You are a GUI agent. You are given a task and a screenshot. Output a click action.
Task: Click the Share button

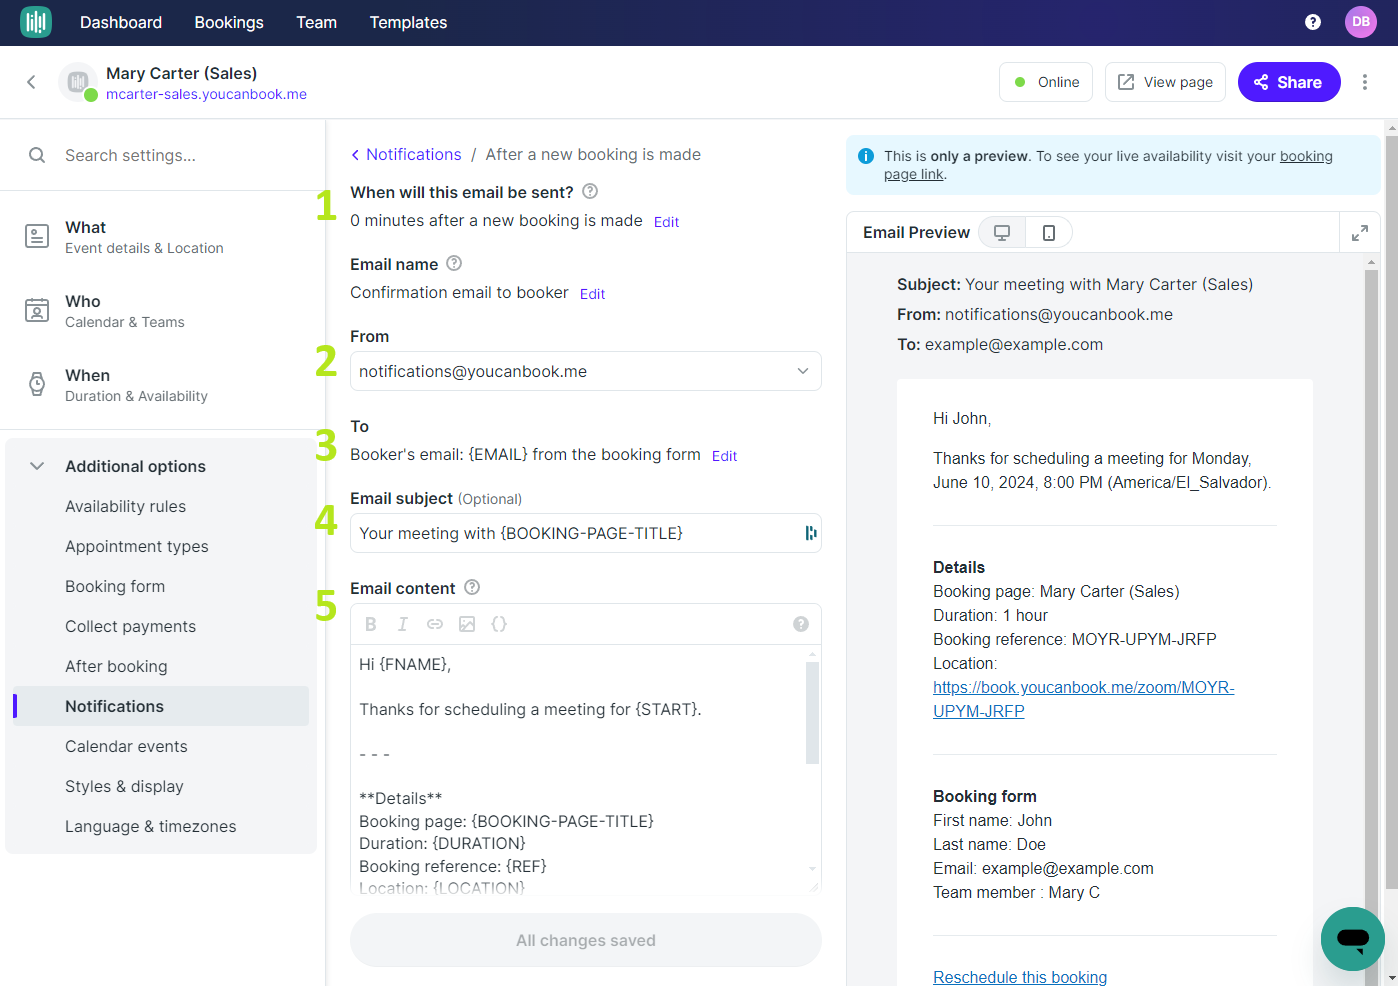[x=1289, y=82]
